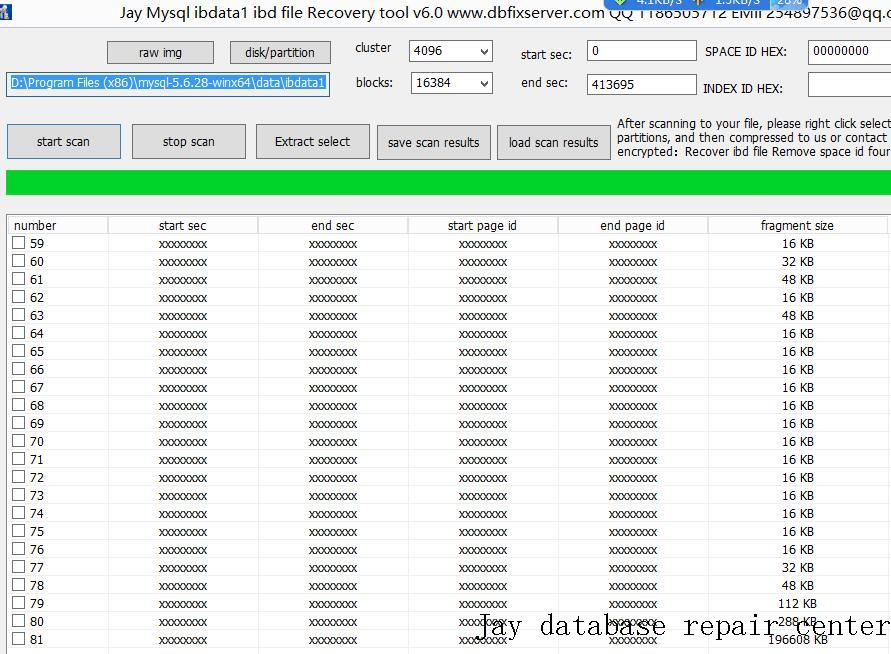Tick the checkbox for row 62
Viewport: 891px width, 654px height.
click(19, 297)
